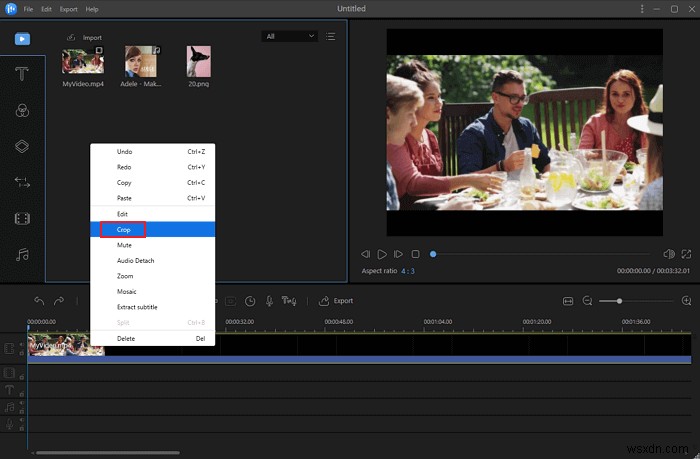700x459 pixels.
Task: Open the Filters panel in sidebar
Action: 22,111
